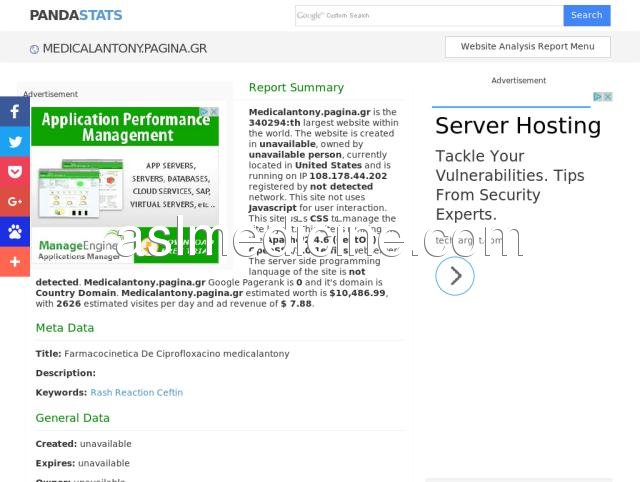This screenshot has width=640, height=482.
Task: Click the circular arrow button in ad
Action: [x=455, y=276]
